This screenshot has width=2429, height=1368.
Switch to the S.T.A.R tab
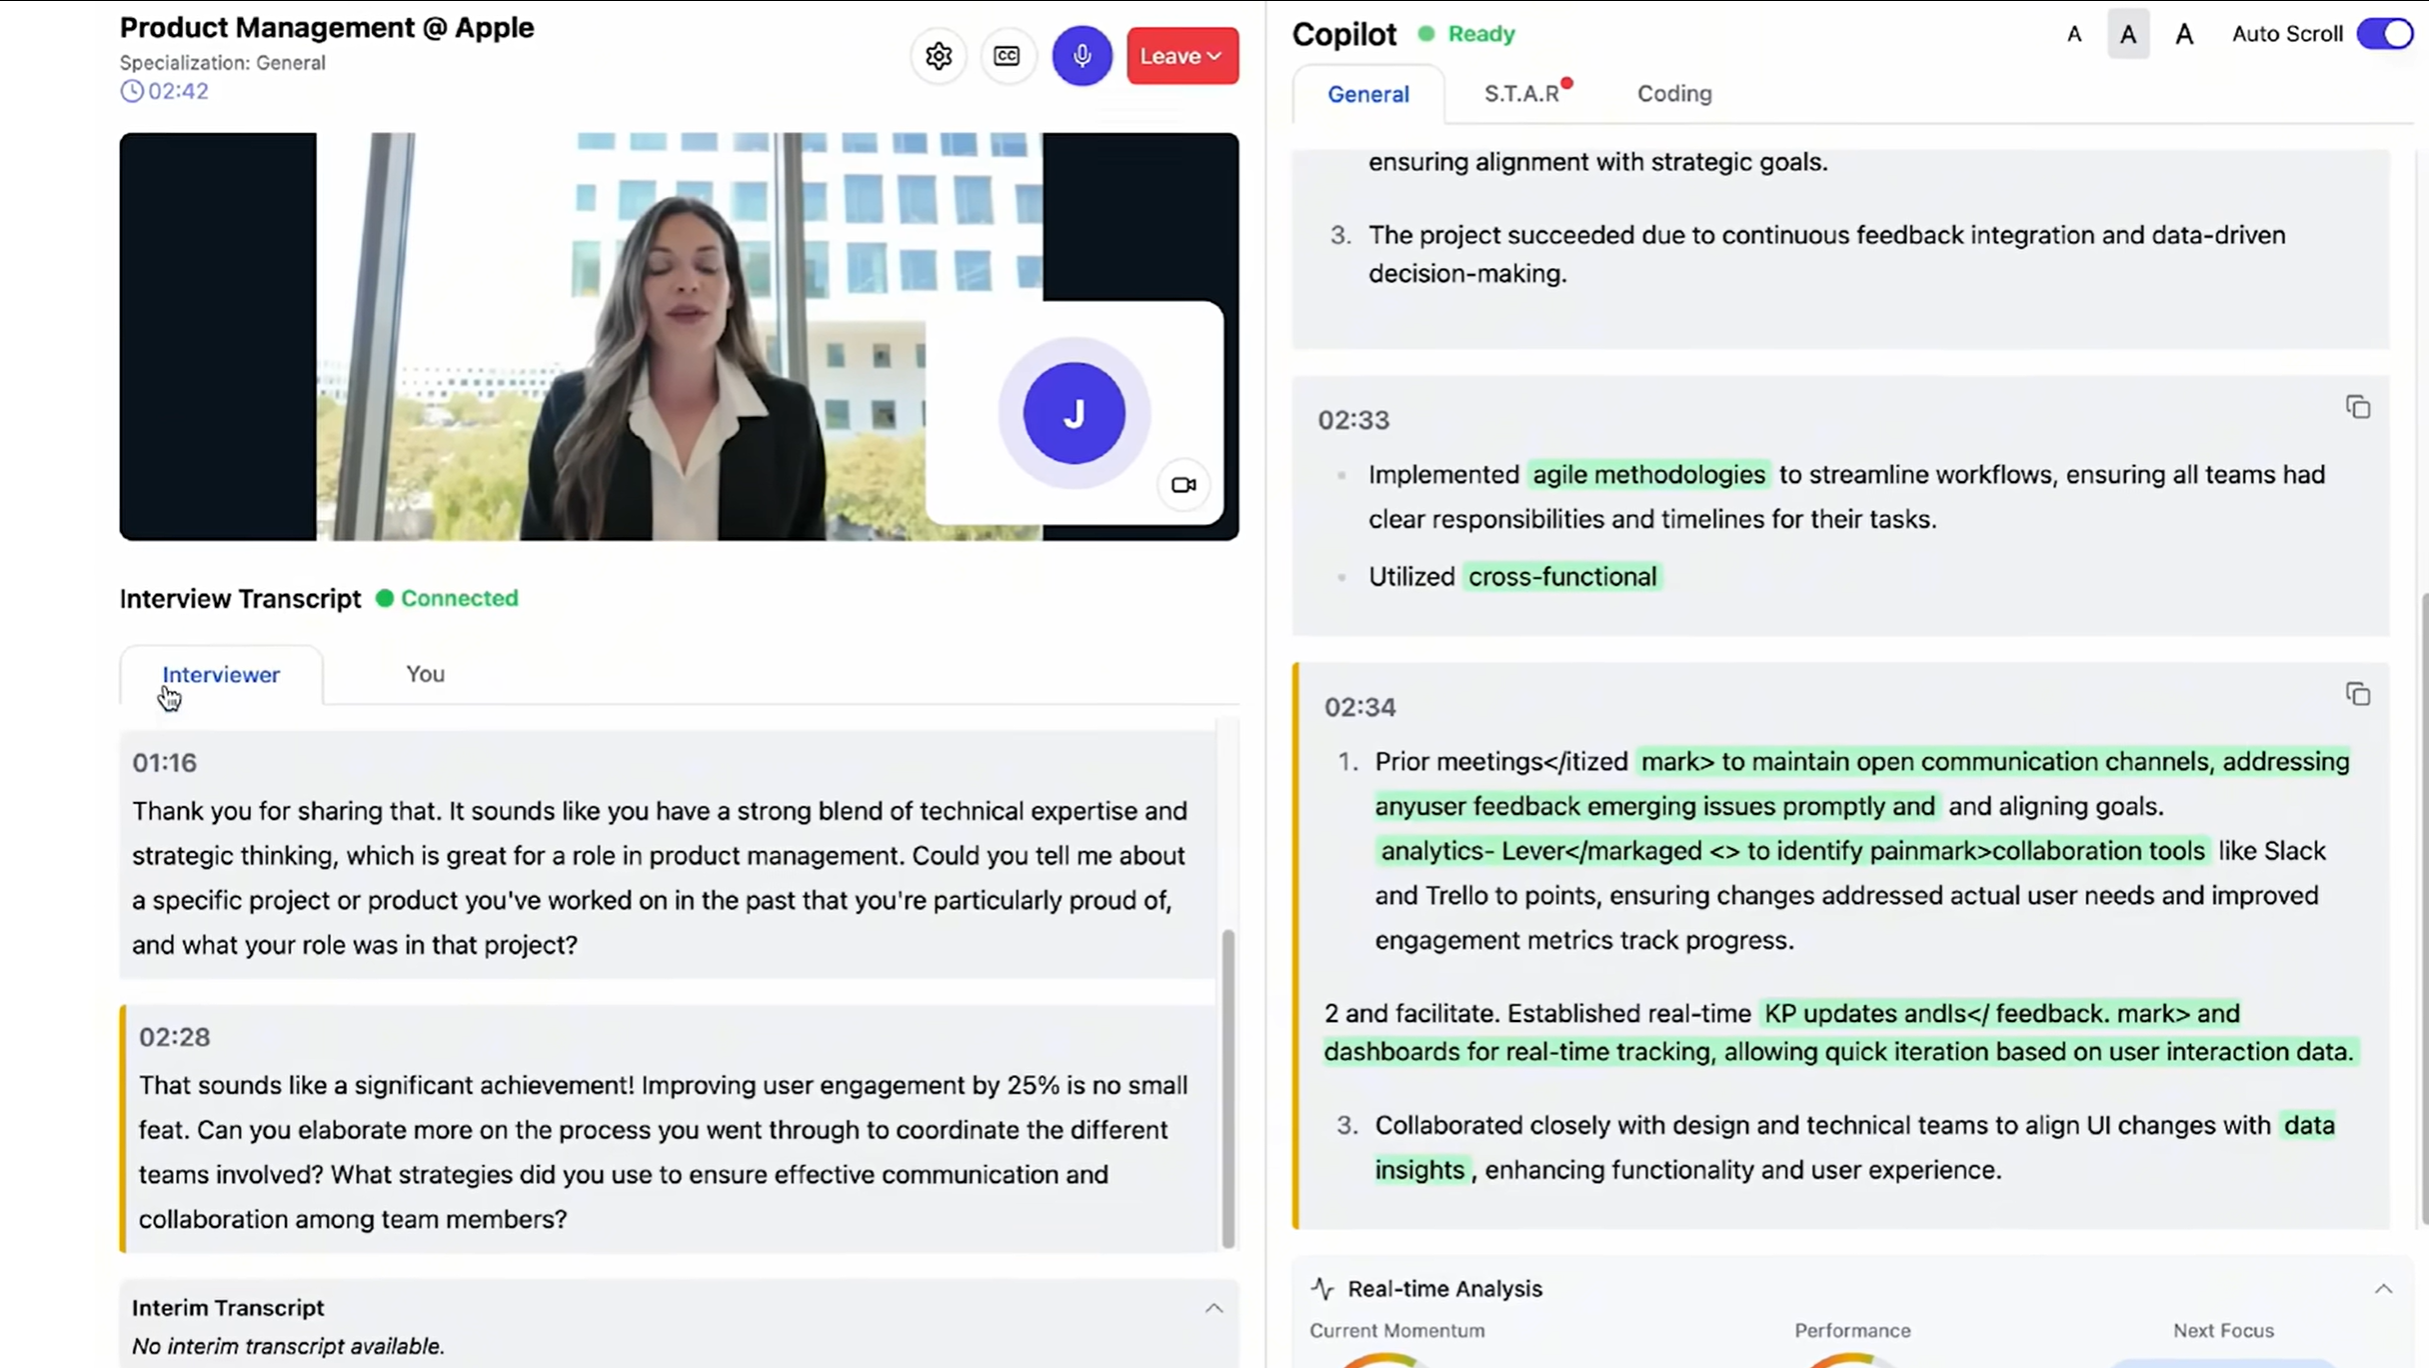tap(1521, 94)
